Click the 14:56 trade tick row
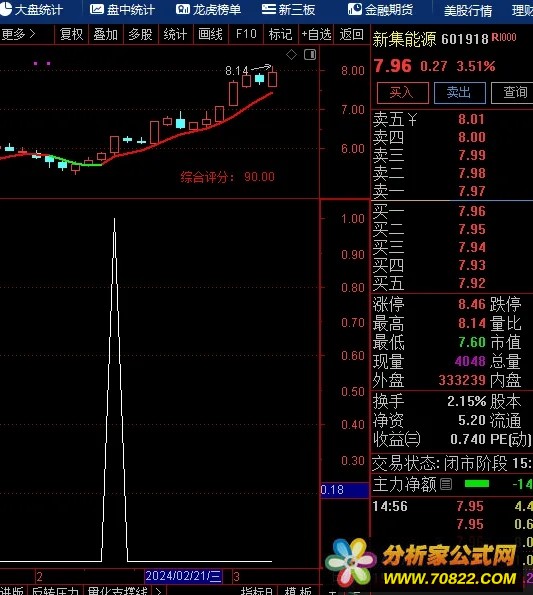This screenshot has width=533, height=595. (x=452, y=506)
